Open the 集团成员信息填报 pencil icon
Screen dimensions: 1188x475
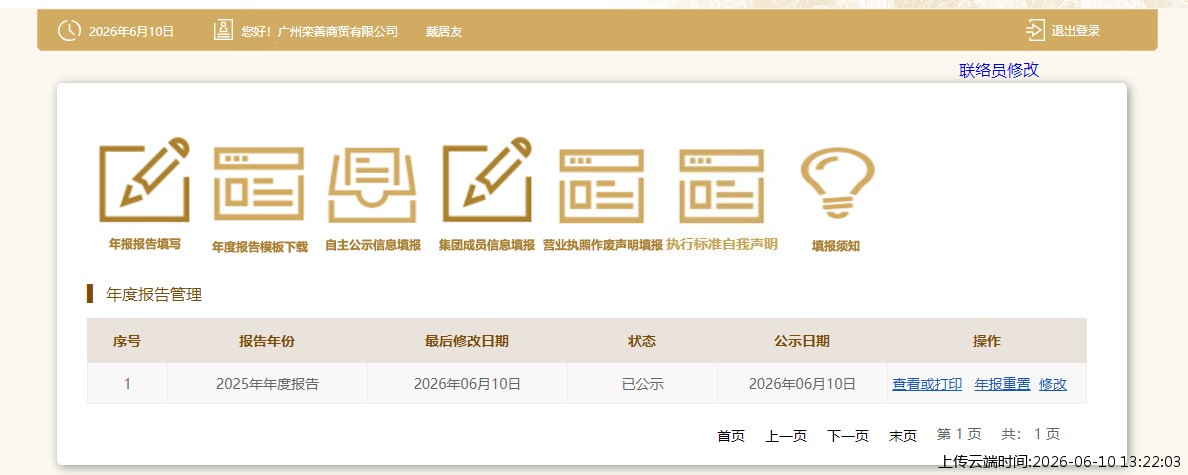coord(487,180)
